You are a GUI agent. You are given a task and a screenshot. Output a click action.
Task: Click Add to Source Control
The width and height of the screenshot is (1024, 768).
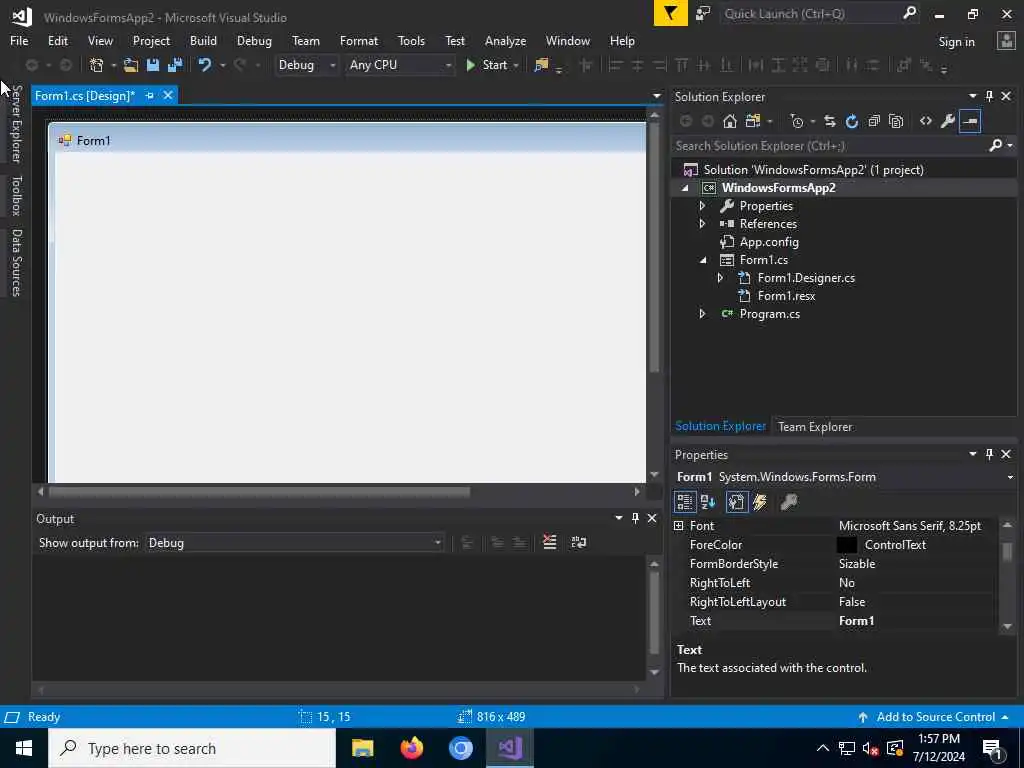coord(934,716)
